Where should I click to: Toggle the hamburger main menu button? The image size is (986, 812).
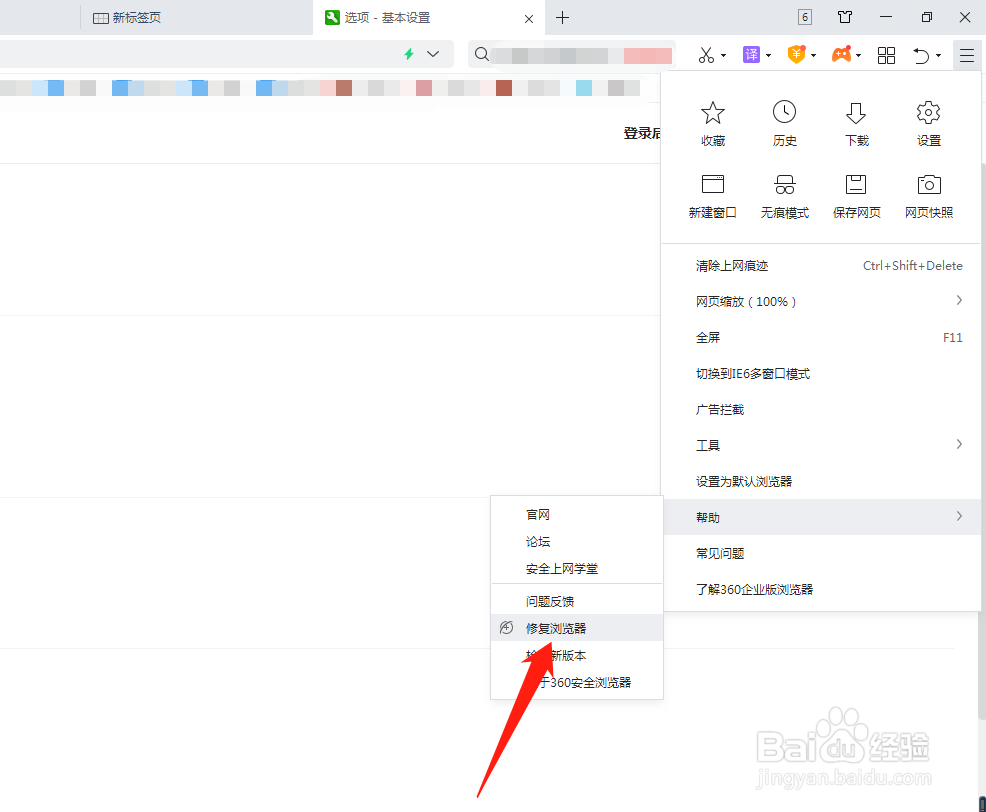[x=967, y=55]
